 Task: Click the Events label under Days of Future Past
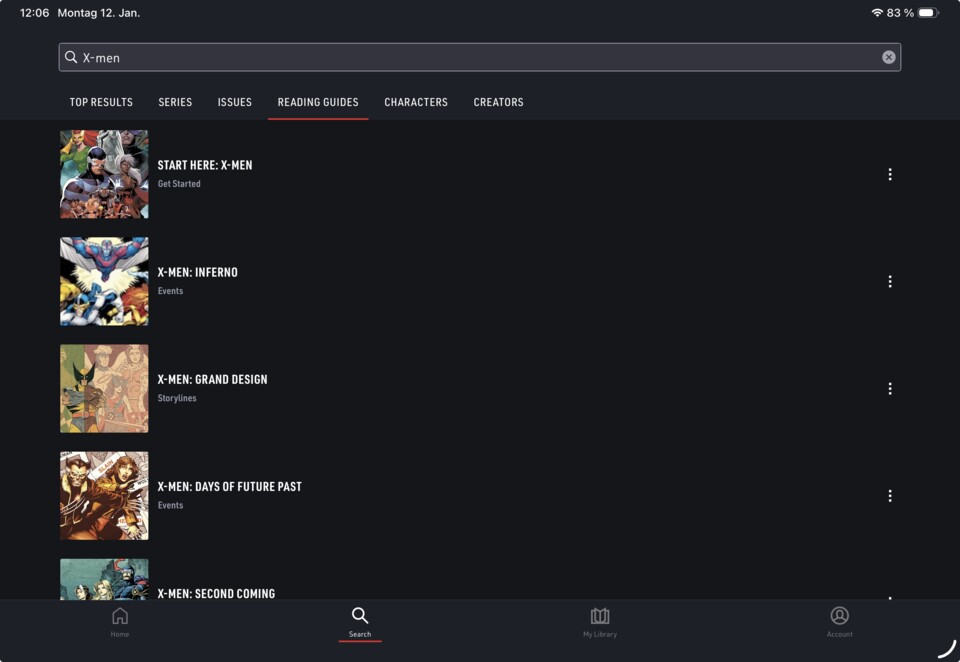[x=170, y=505]
